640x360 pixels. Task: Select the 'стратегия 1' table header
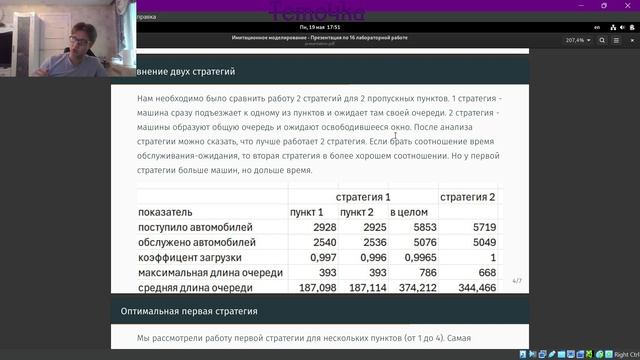[x=363, y=197]
